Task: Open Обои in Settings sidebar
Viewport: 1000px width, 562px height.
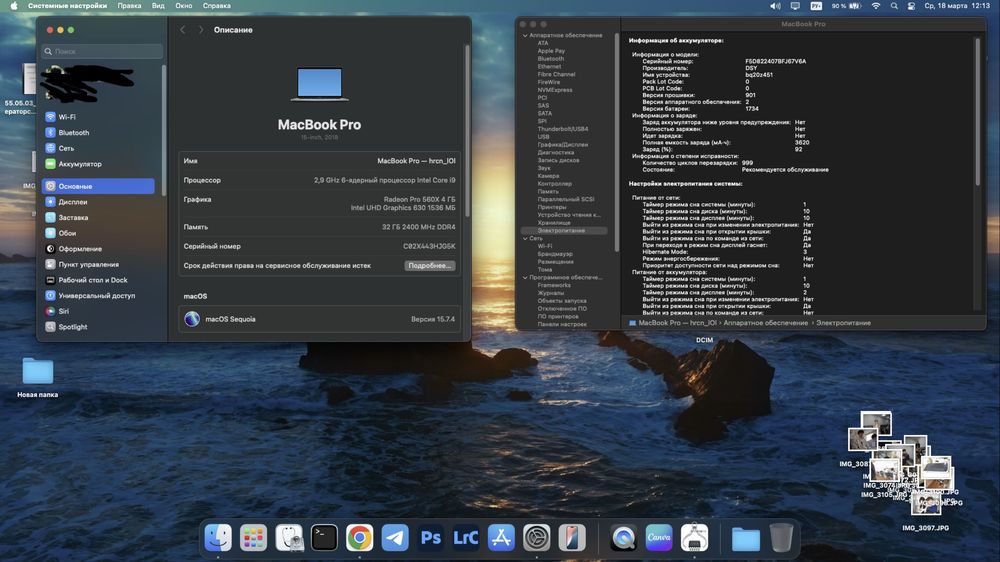Action: pos(98,233)
